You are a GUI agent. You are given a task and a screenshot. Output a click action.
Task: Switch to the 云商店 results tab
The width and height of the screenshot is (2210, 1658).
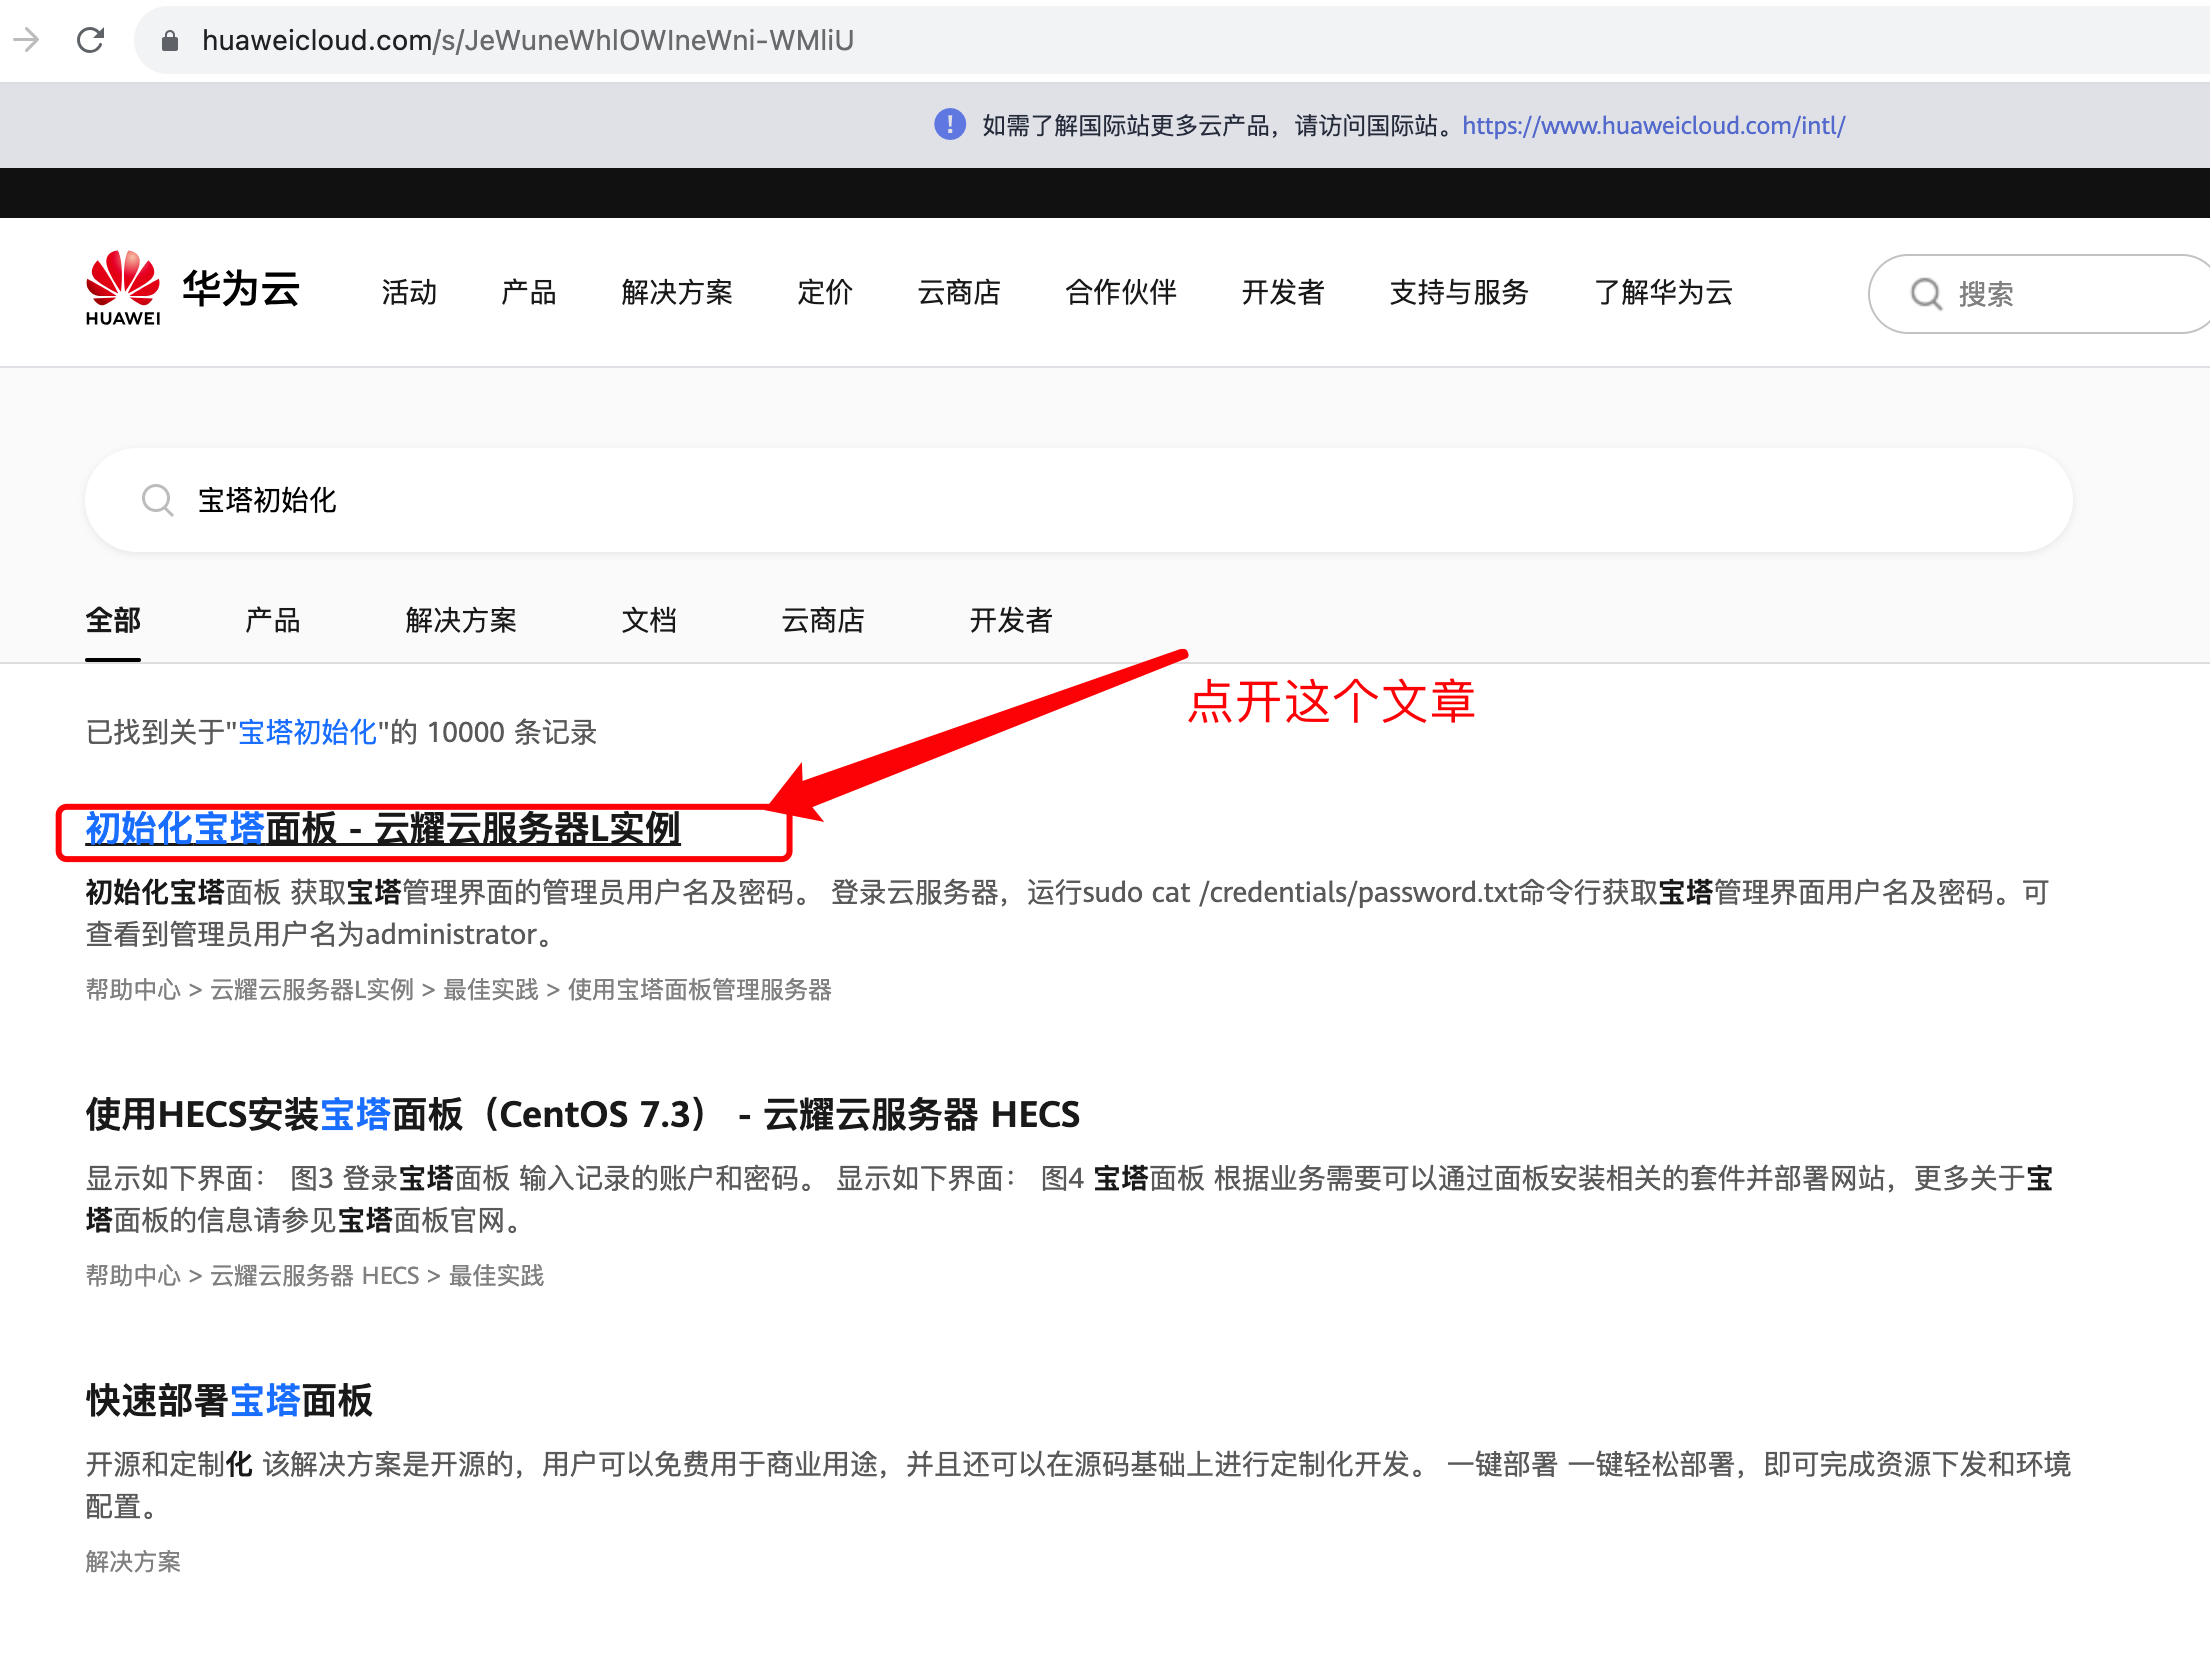pos(823,620)
